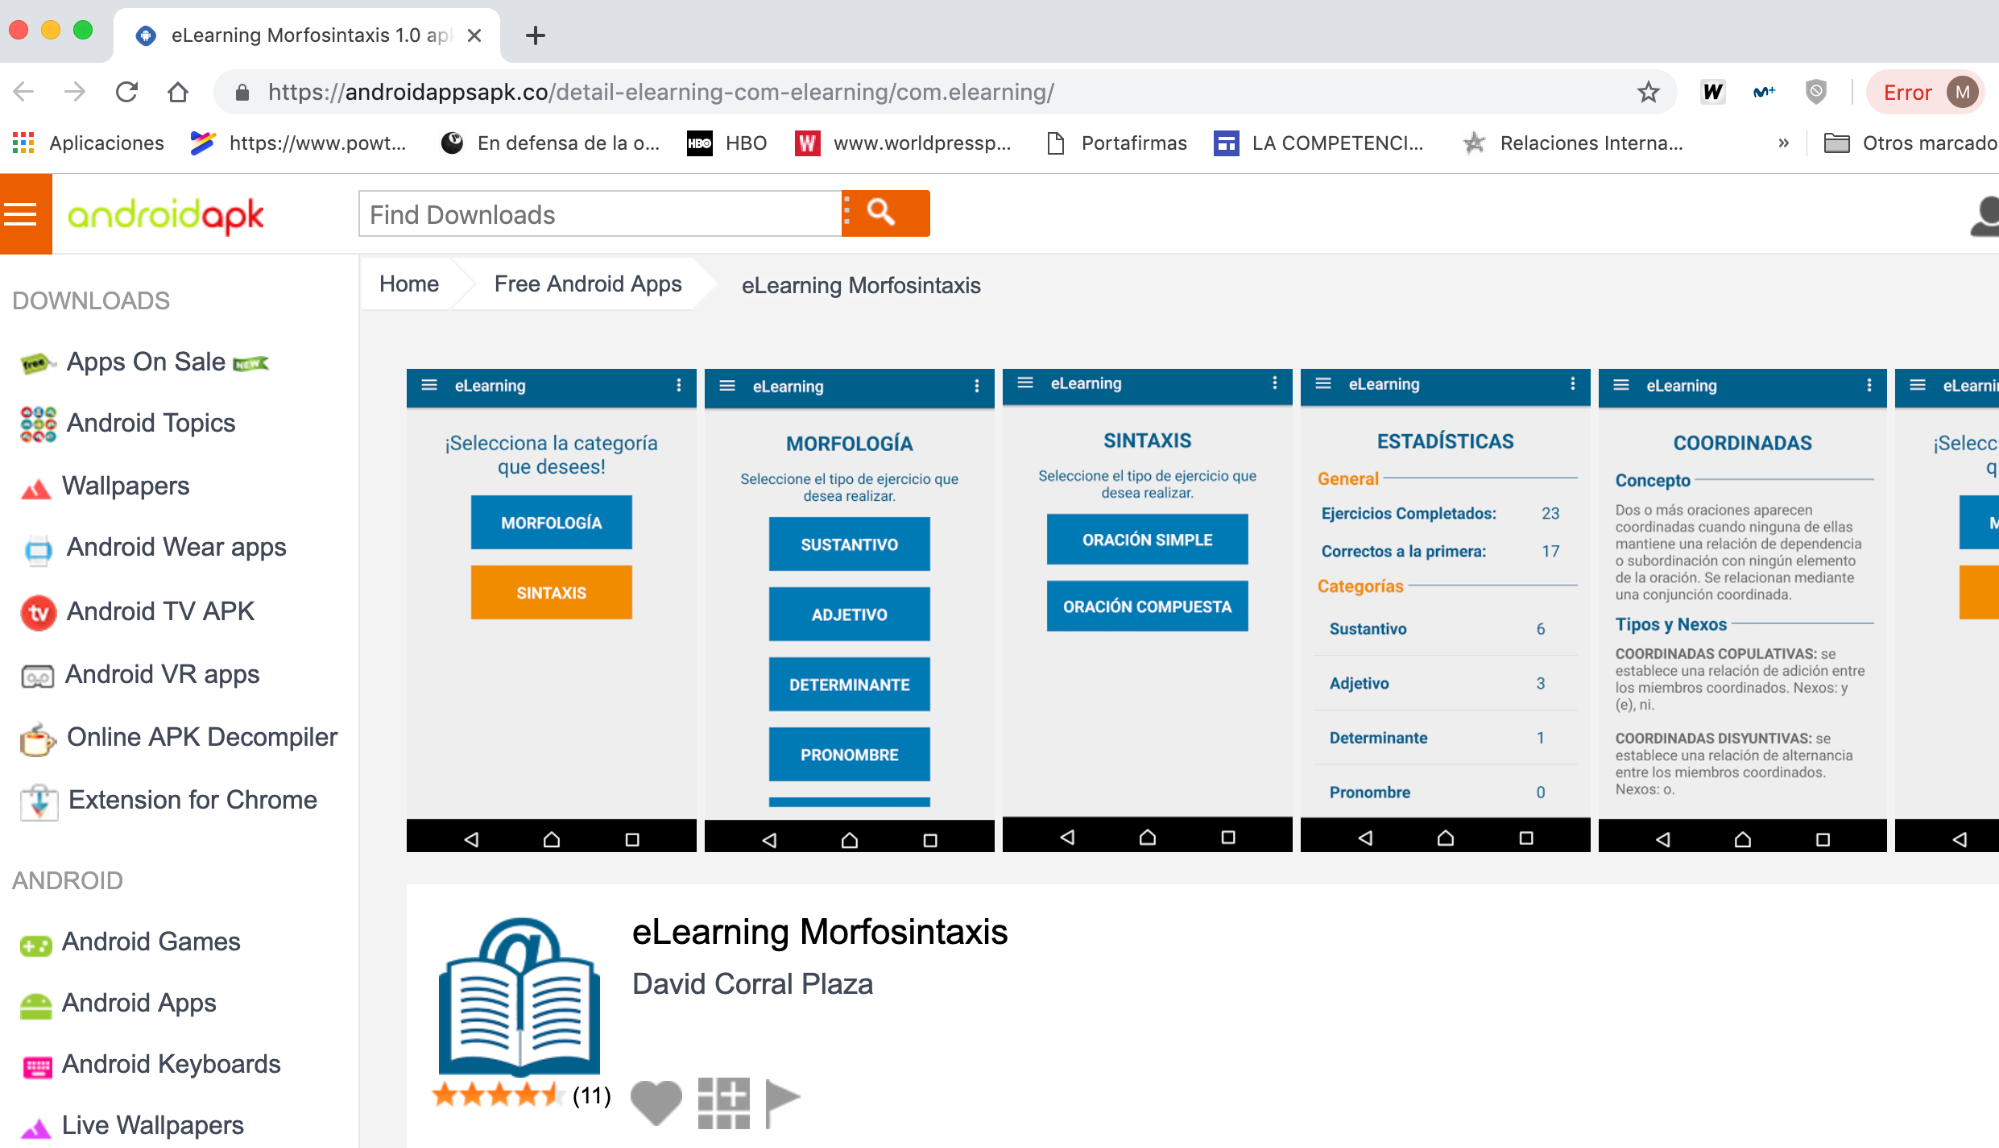1999x1148 pixels.
Task: Click the star rating bar
Action: click(x=497, y=1095)
